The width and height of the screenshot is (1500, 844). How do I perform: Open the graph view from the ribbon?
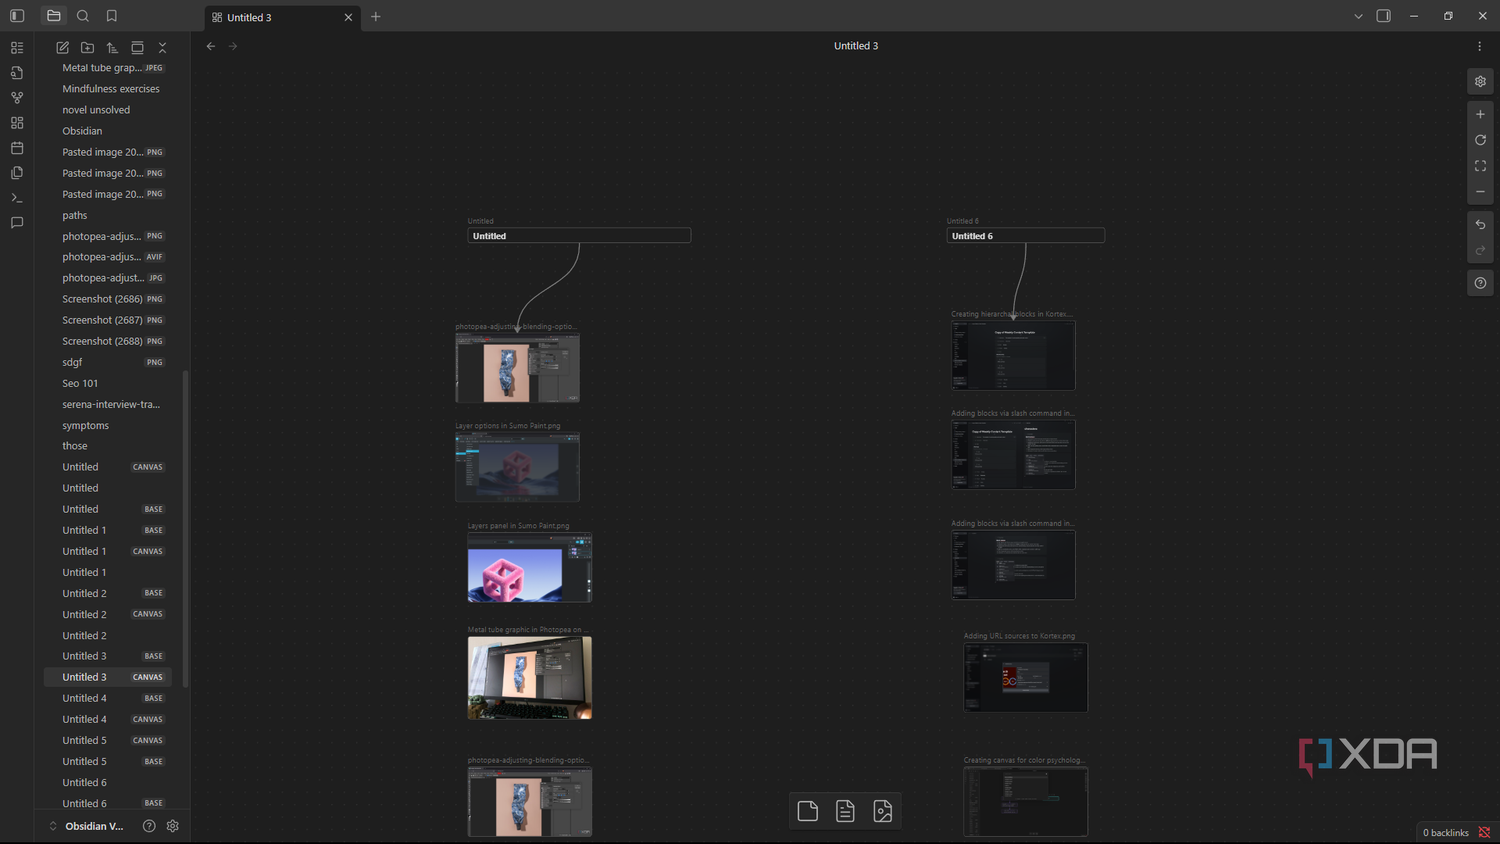(x=17, y=98)
